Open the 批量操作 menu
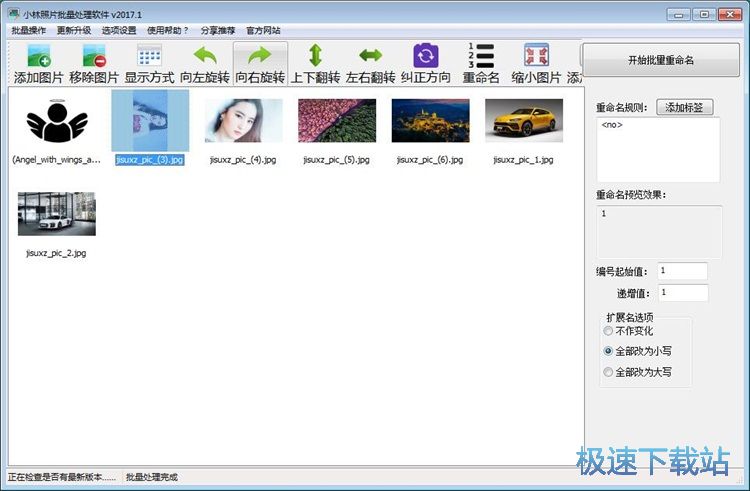 click(x=28, y=30)
